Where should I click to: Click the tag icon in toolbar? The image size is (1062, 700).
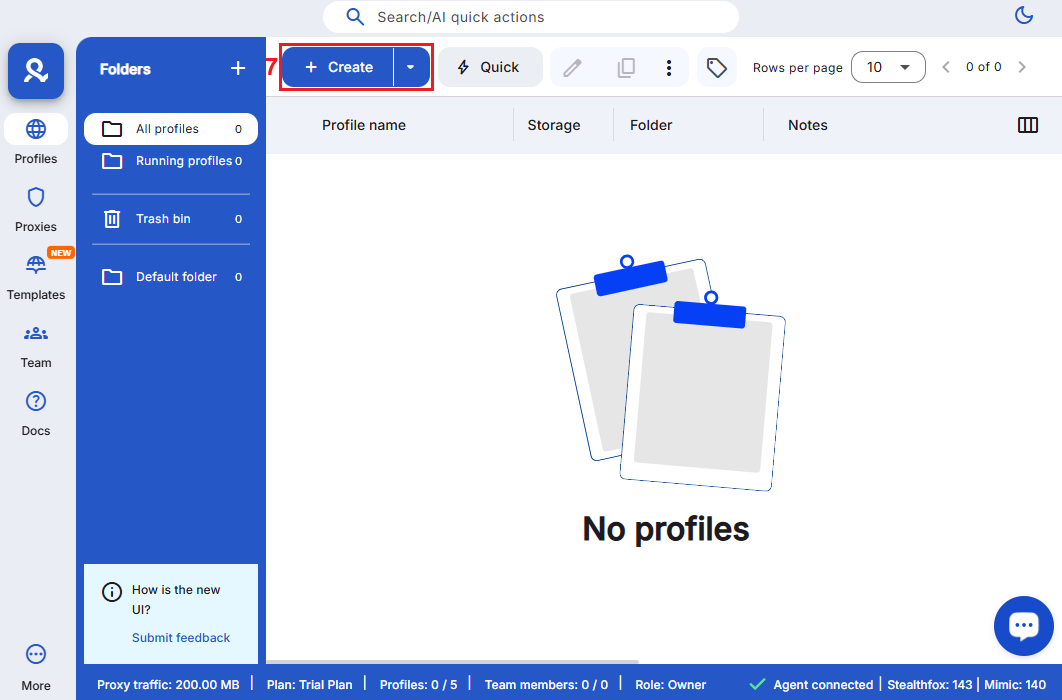[x=716, y=67]
